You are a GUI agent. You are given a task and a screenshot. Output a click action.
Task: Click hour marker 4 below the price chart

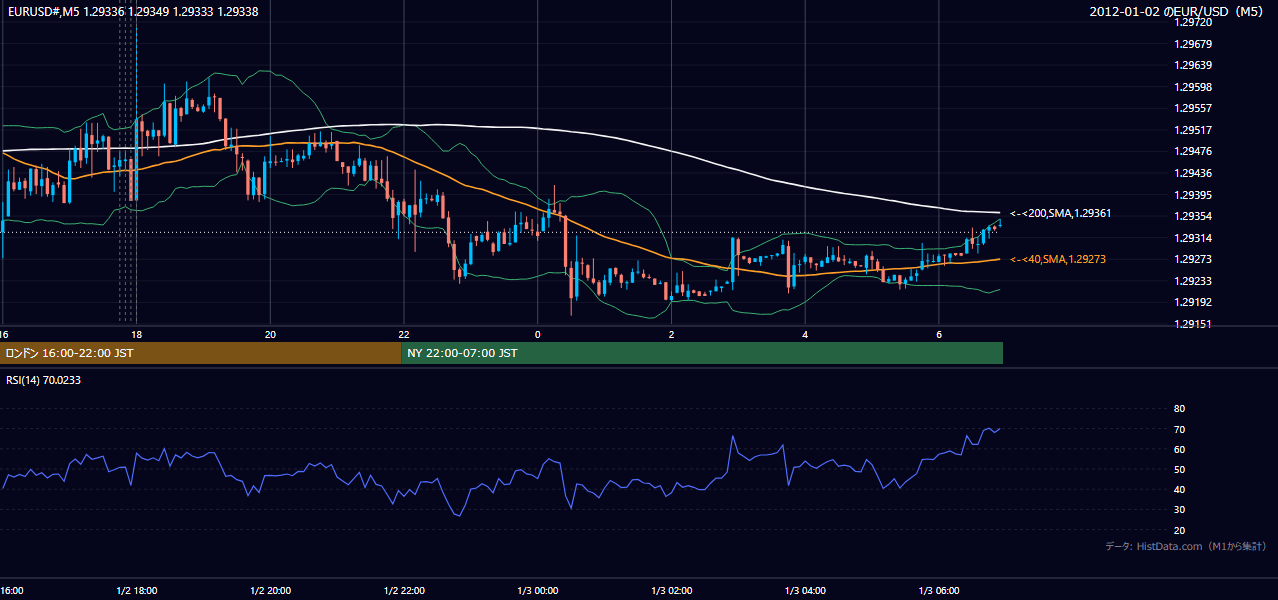click(805, 334)
